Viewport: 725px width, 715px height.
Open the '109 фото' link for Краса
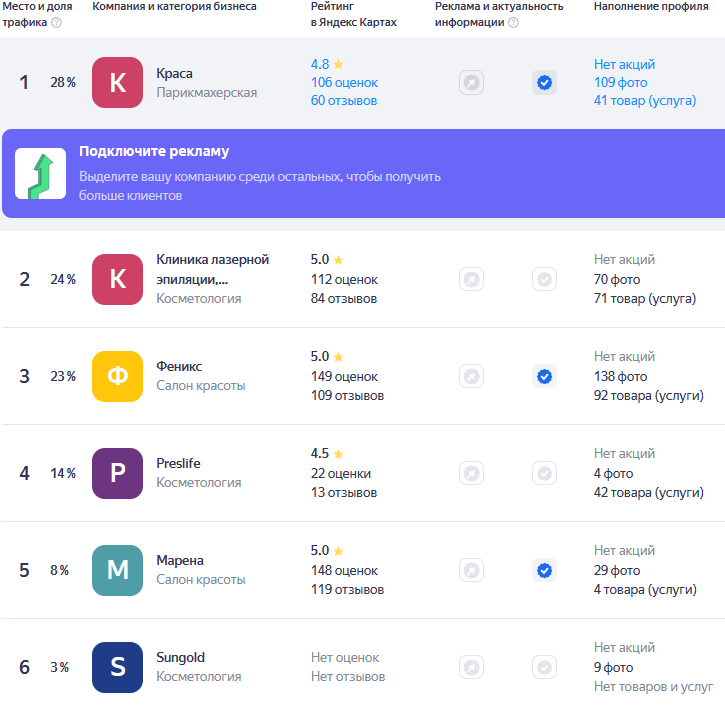[x=620, y=82]
